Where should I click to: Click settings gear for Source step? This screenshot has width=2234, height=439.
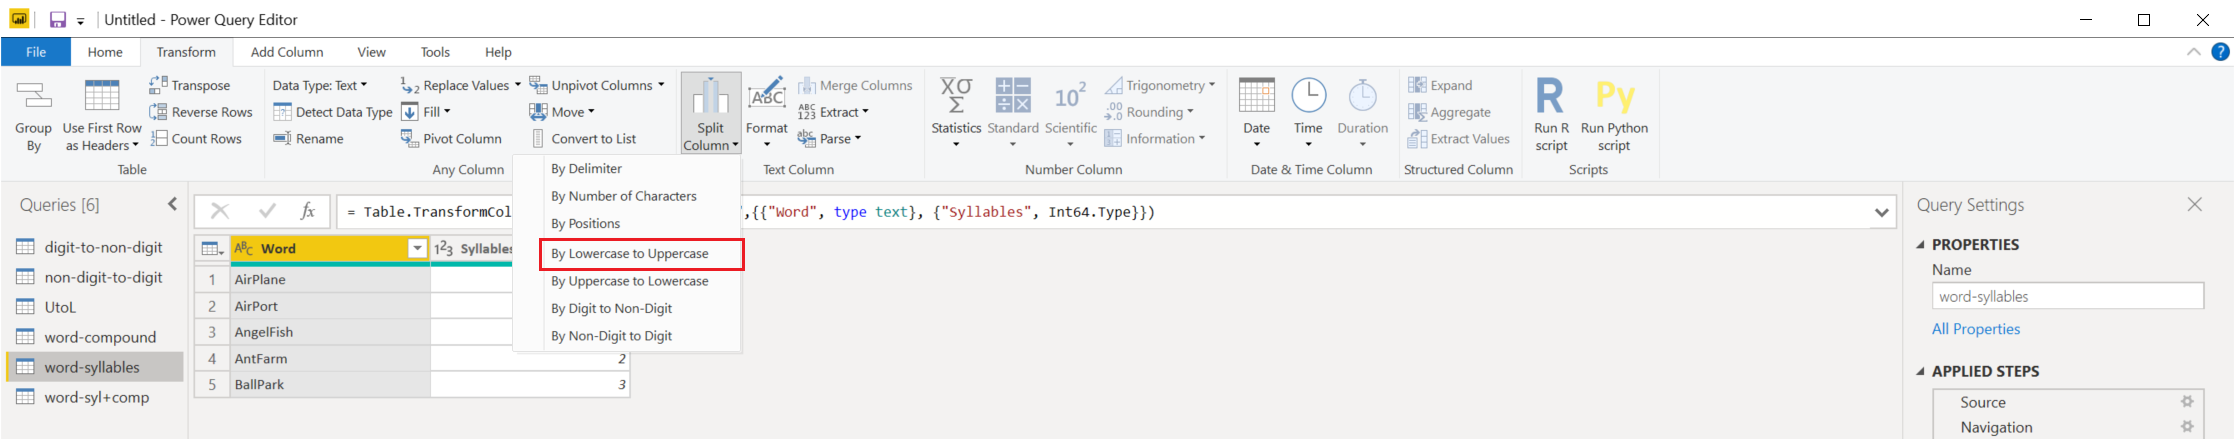(x=2187, y=402)
